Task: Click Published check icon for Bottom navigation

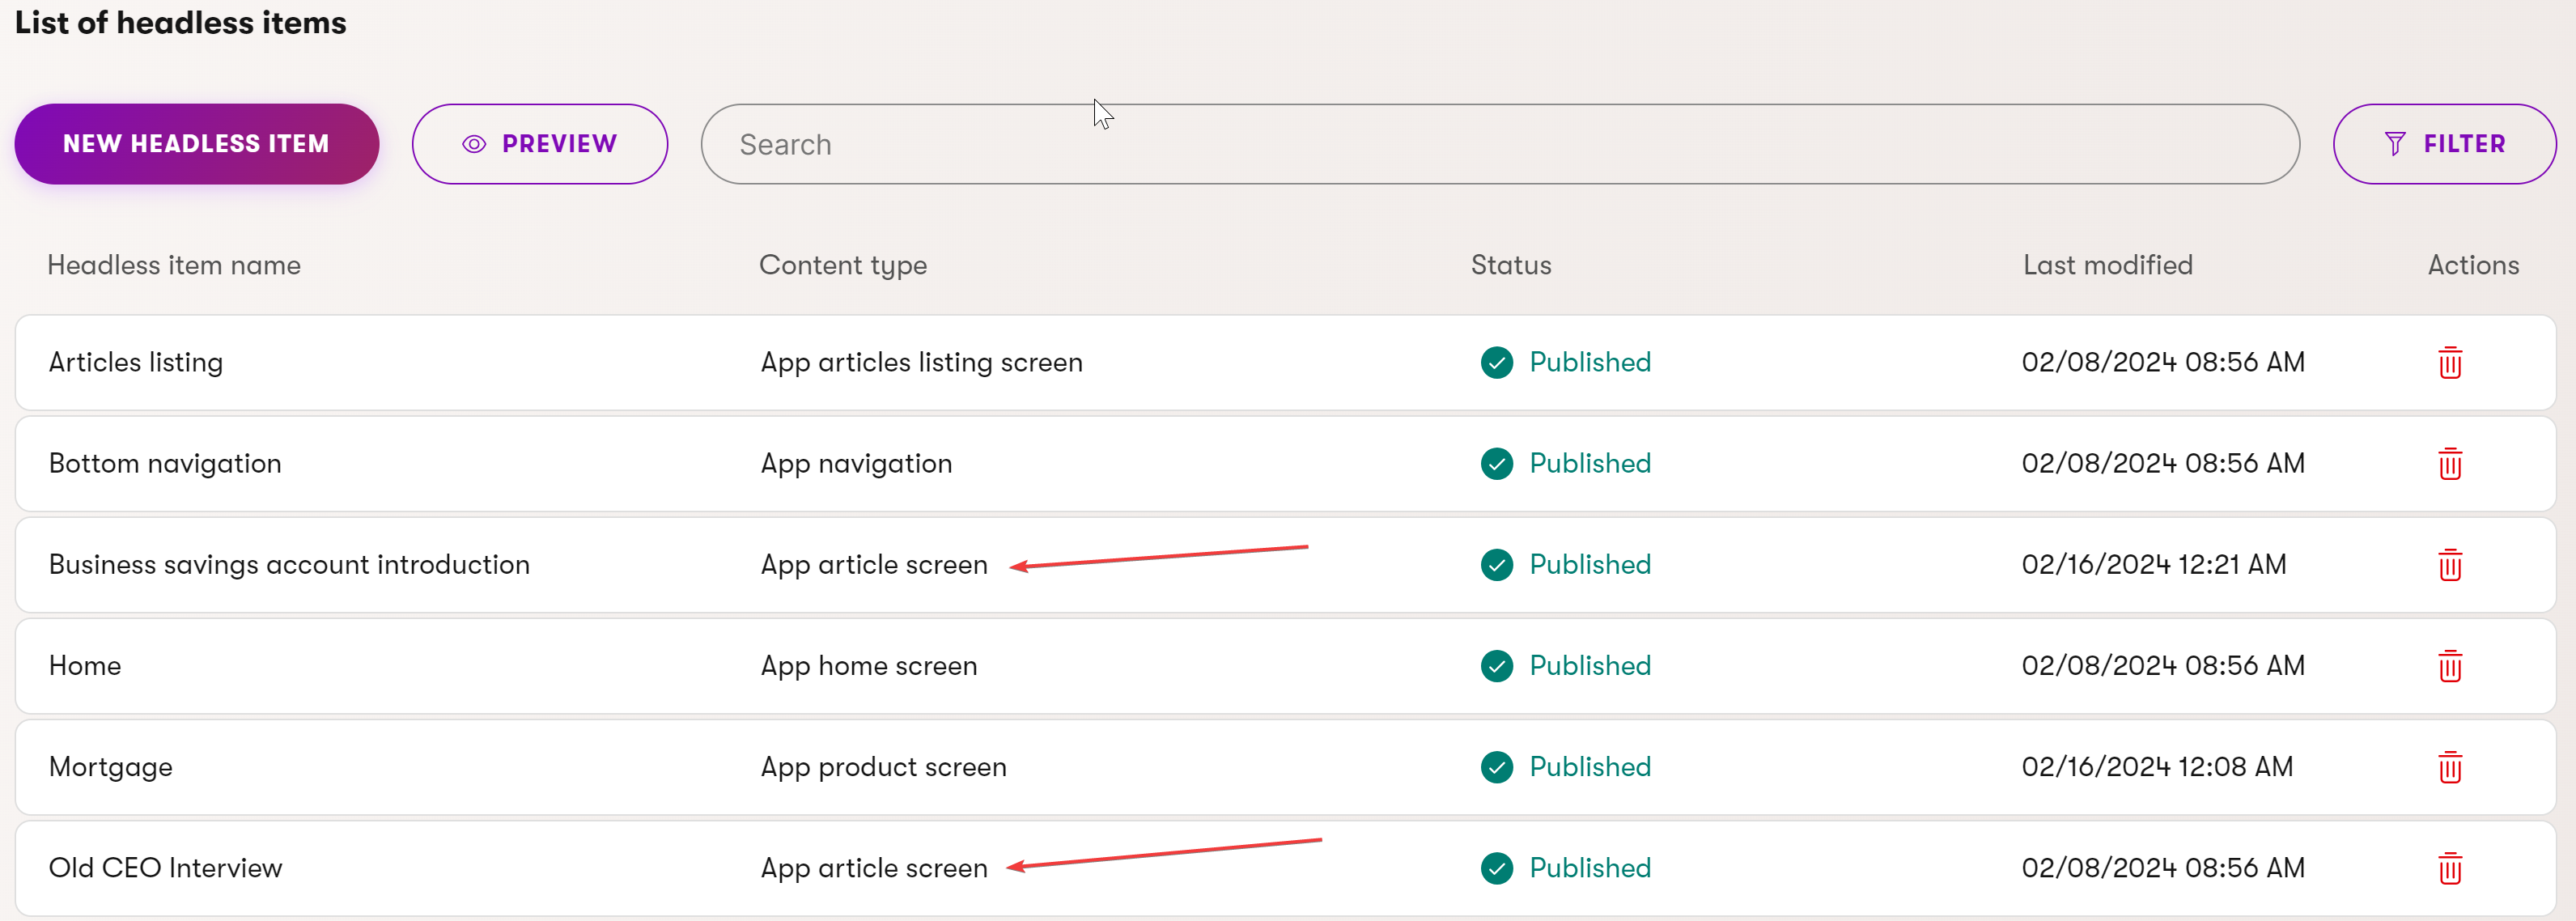Action: [1496, 463]
